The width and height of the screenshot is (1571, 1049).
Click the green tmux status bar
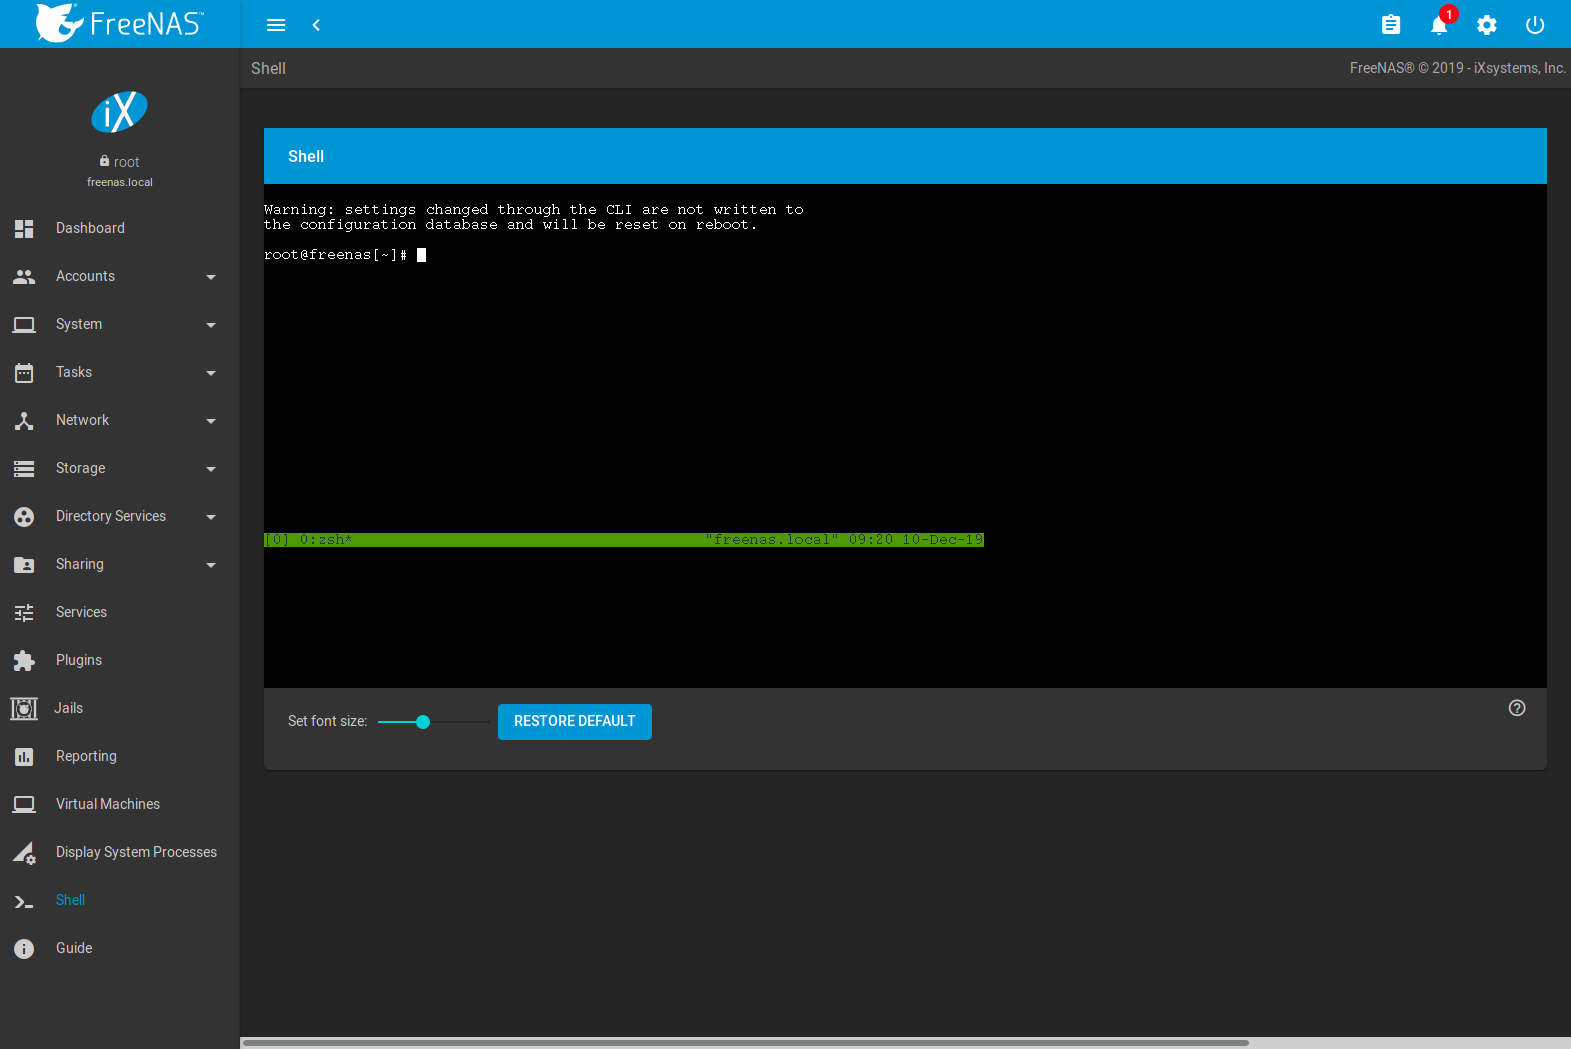(624, 540)
